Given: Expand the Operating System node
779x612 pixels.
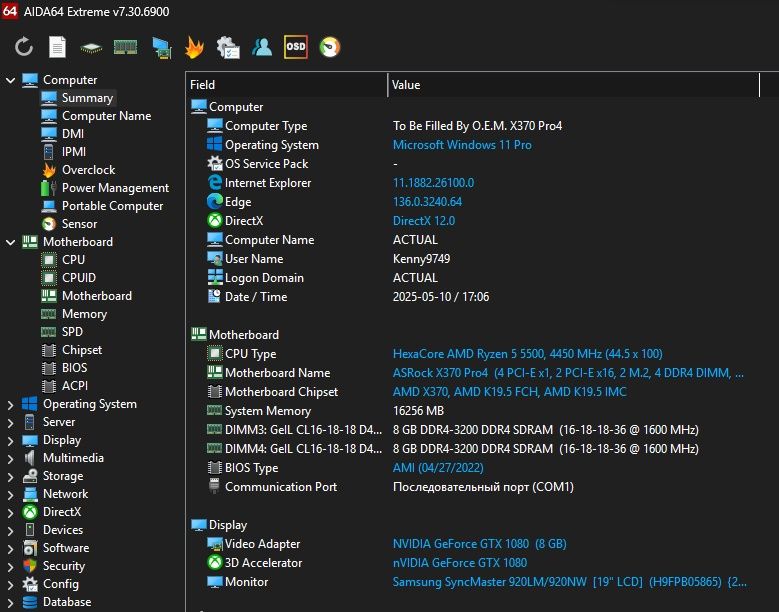Looking at the screenshot, I should pyautogui.click(x=10, y=405).
